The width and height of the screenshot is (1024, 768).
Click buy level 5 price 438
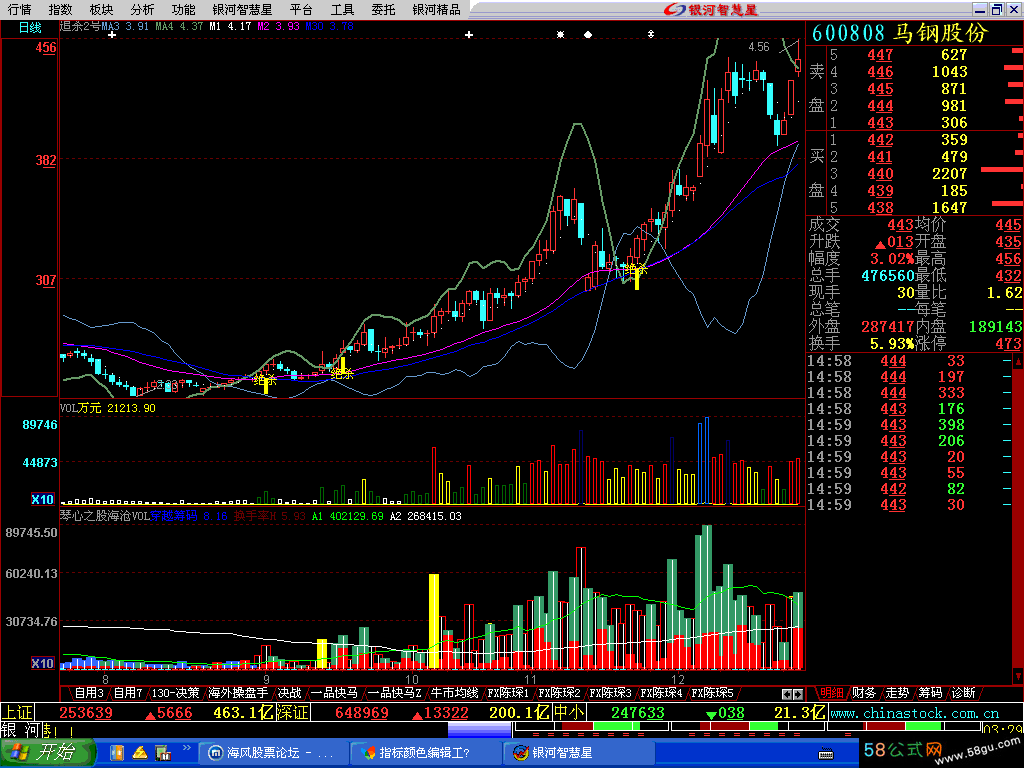click(x=880, y=208)
